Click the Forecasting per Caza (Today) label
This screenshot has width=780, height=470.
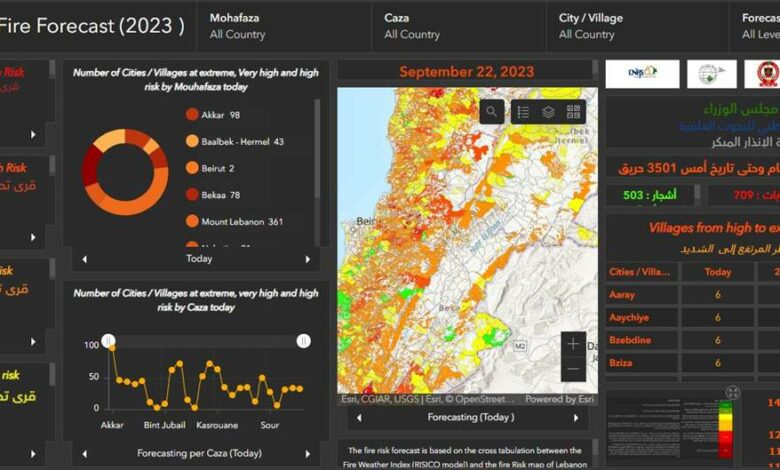point(199,453)
